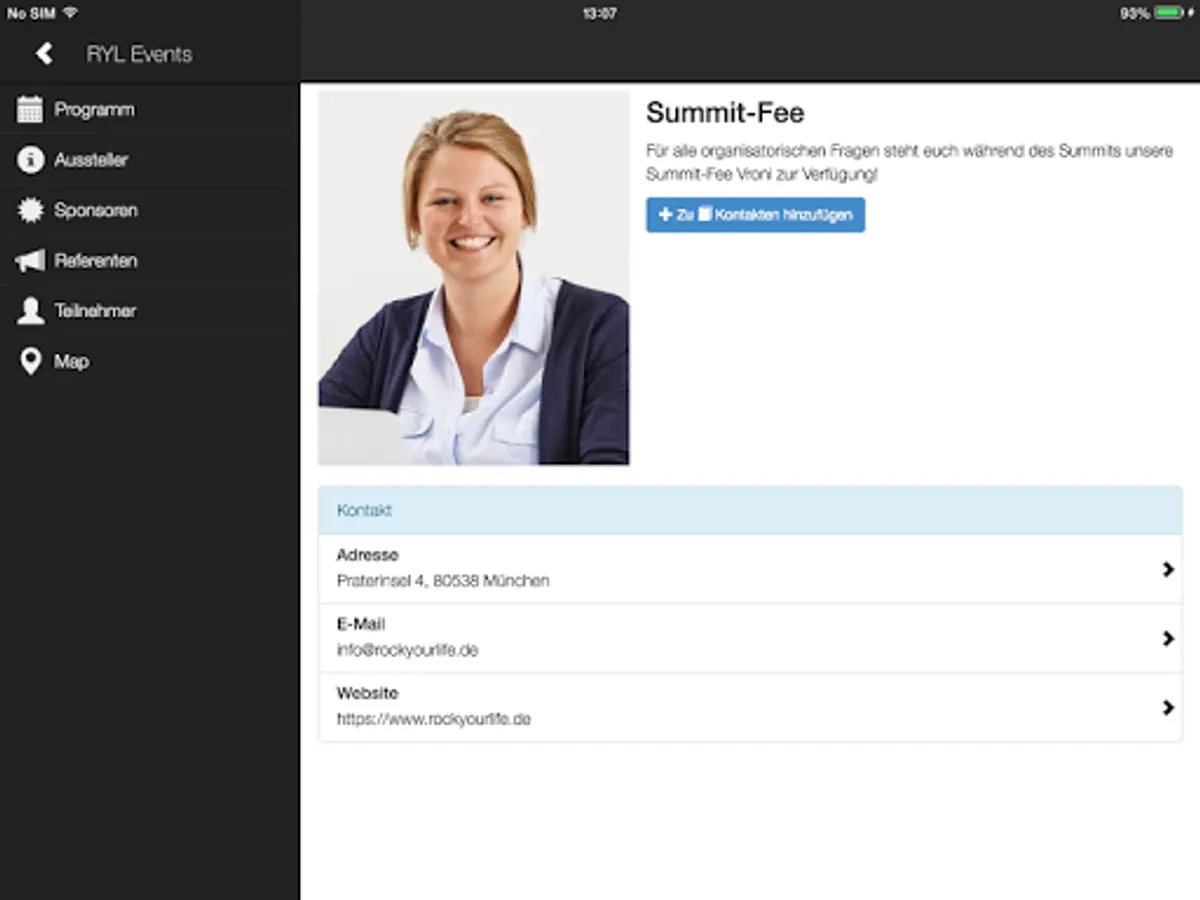Follow the Website row chevron

1167,707
